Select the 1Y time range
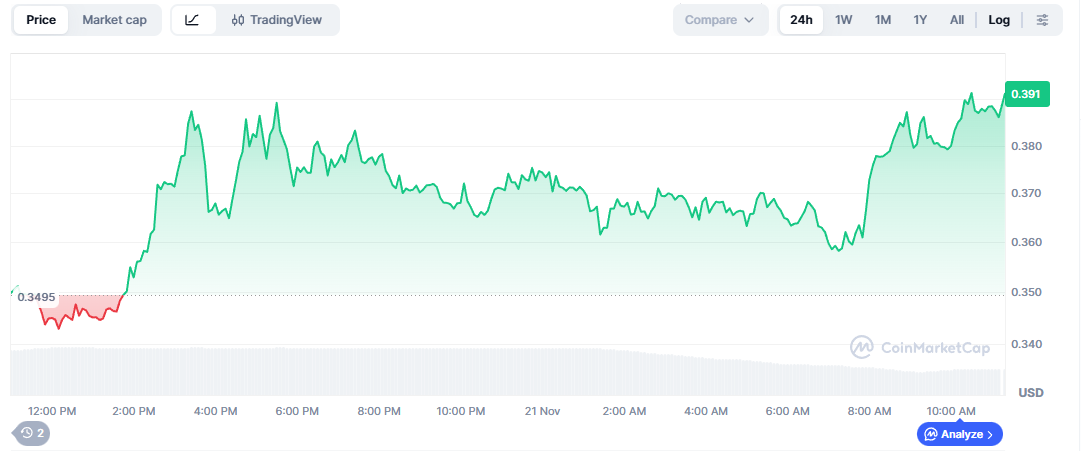 pos(920,20)
